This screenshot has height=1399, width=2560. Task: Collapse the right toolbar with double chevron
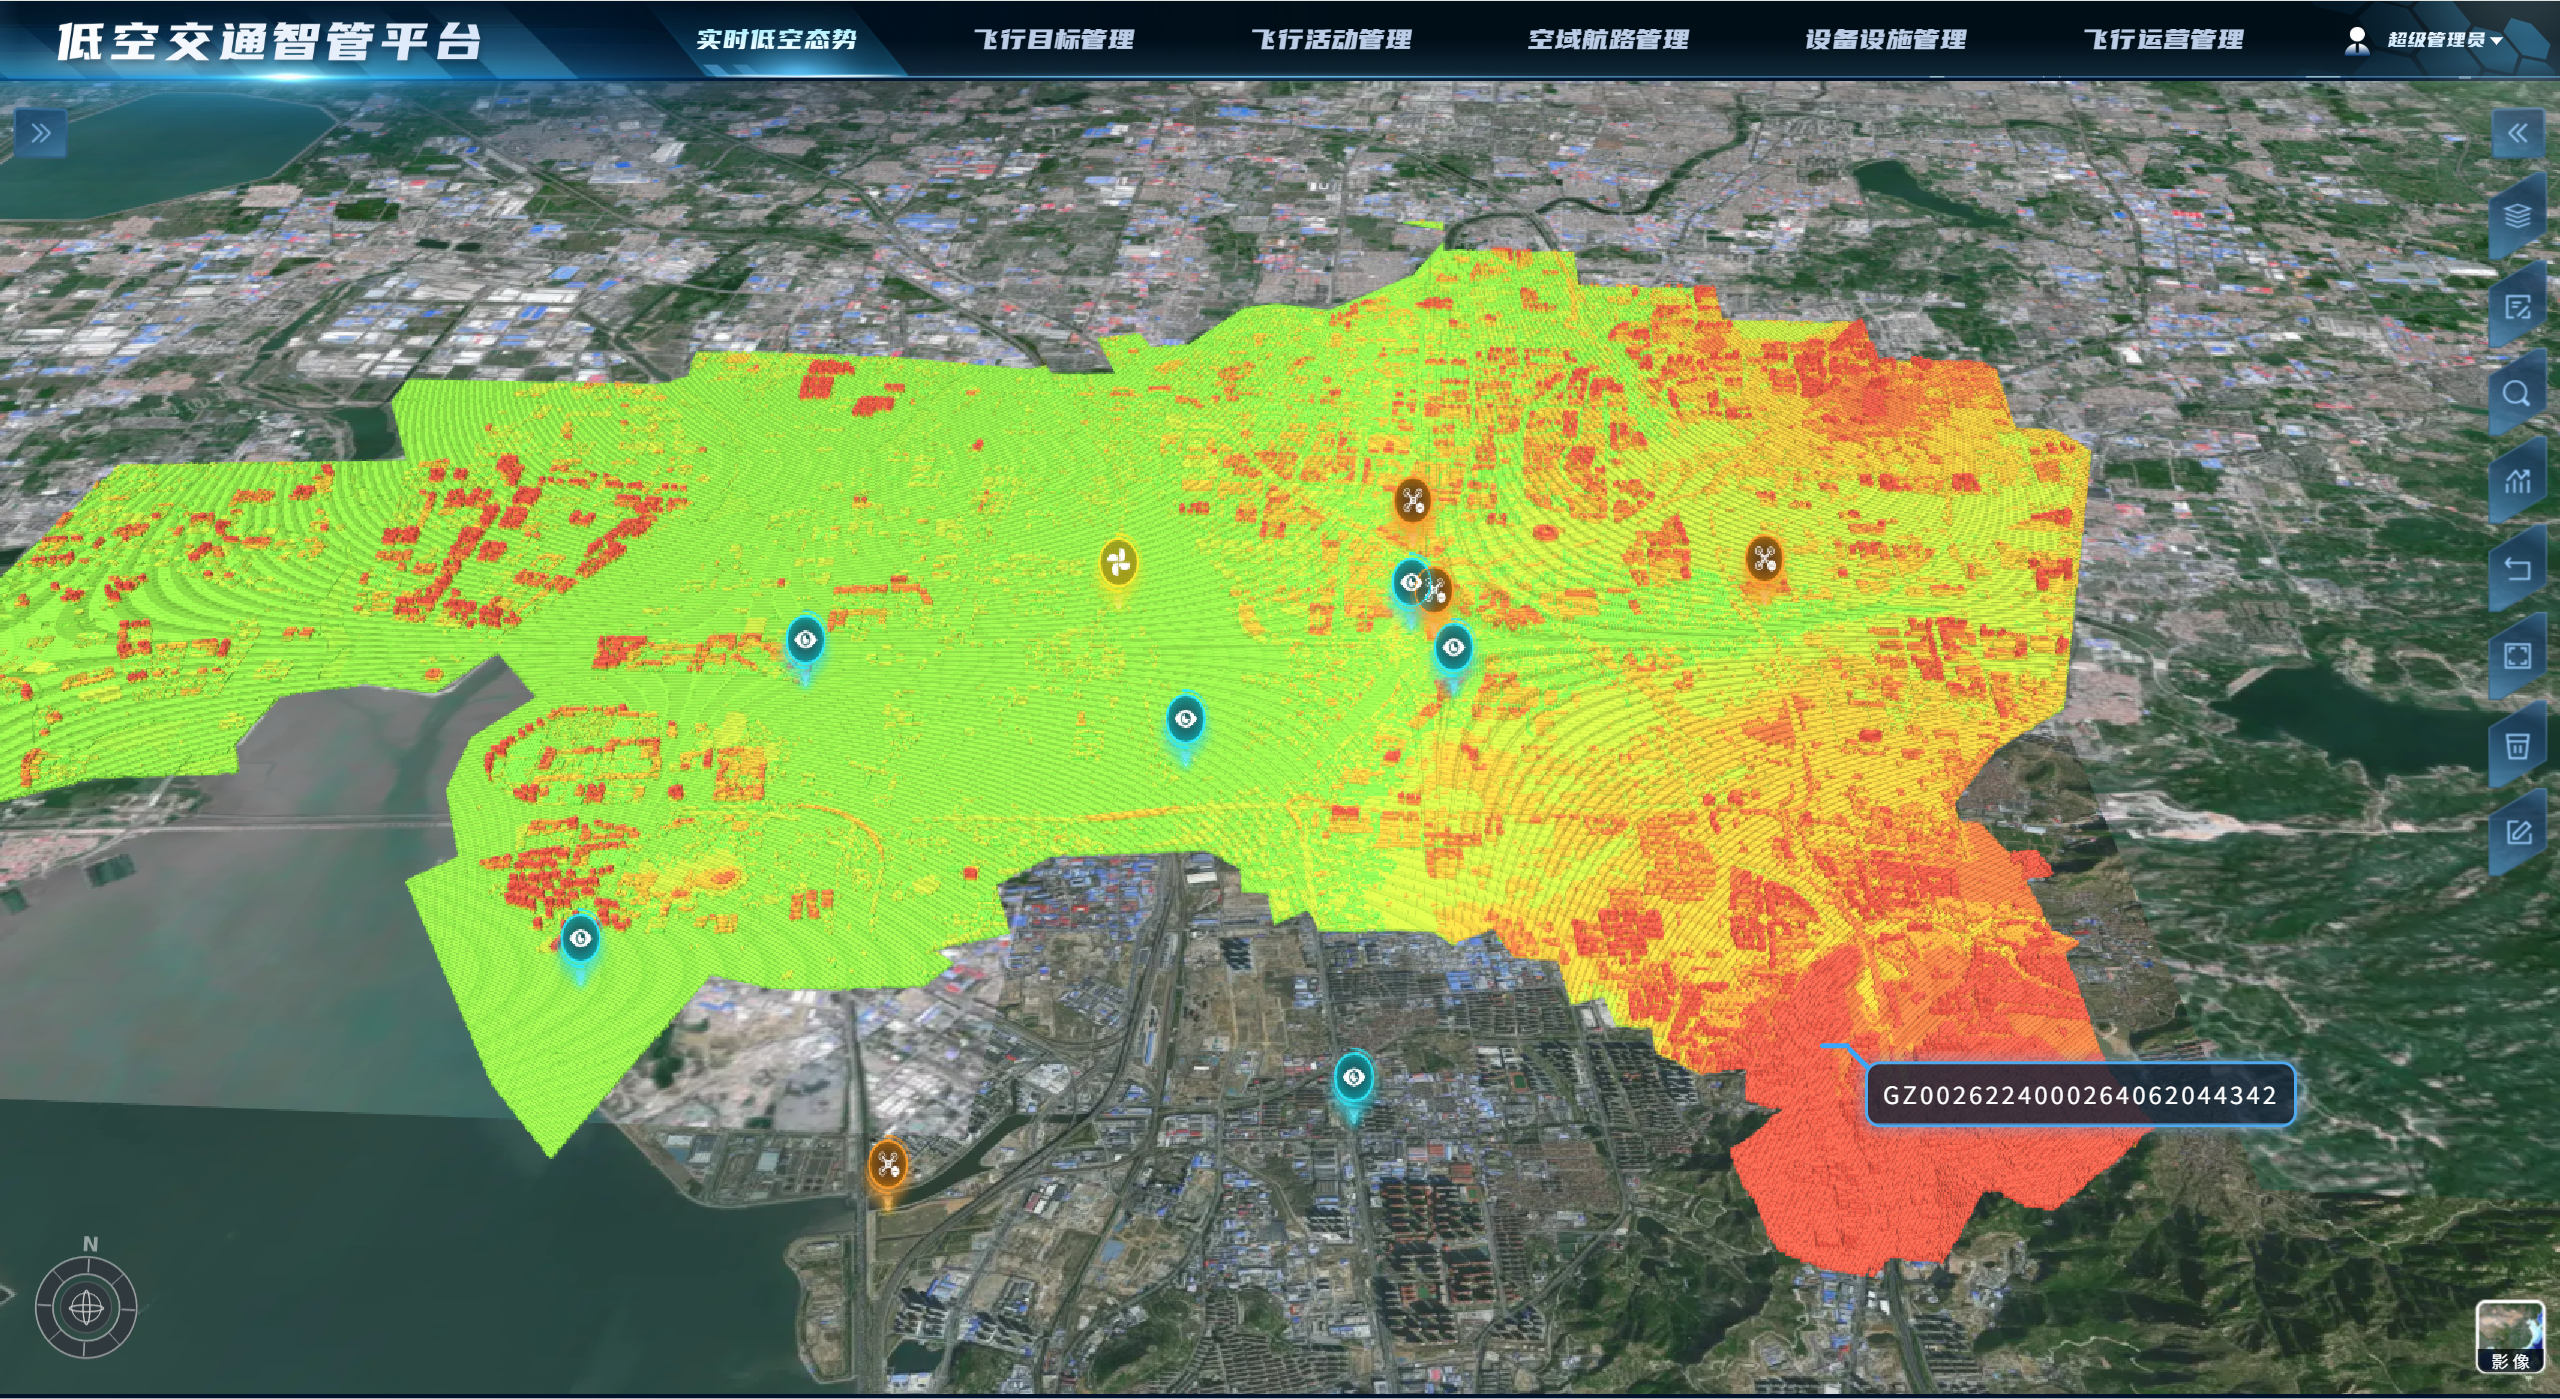coord(2517,133)
